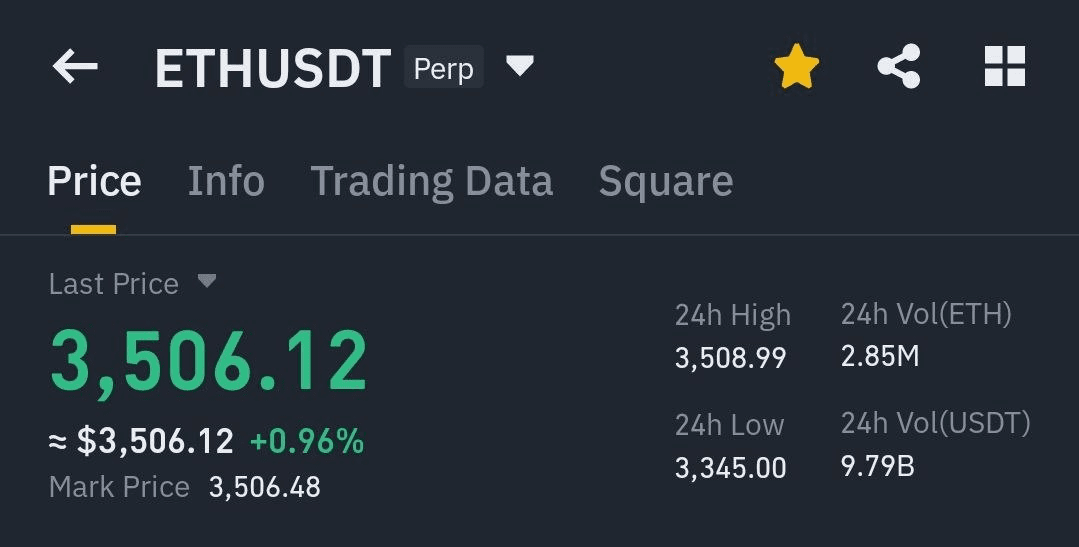The image size is (1079, 547).
Task: Open the Trading Data tab
Action: point(431,182)
